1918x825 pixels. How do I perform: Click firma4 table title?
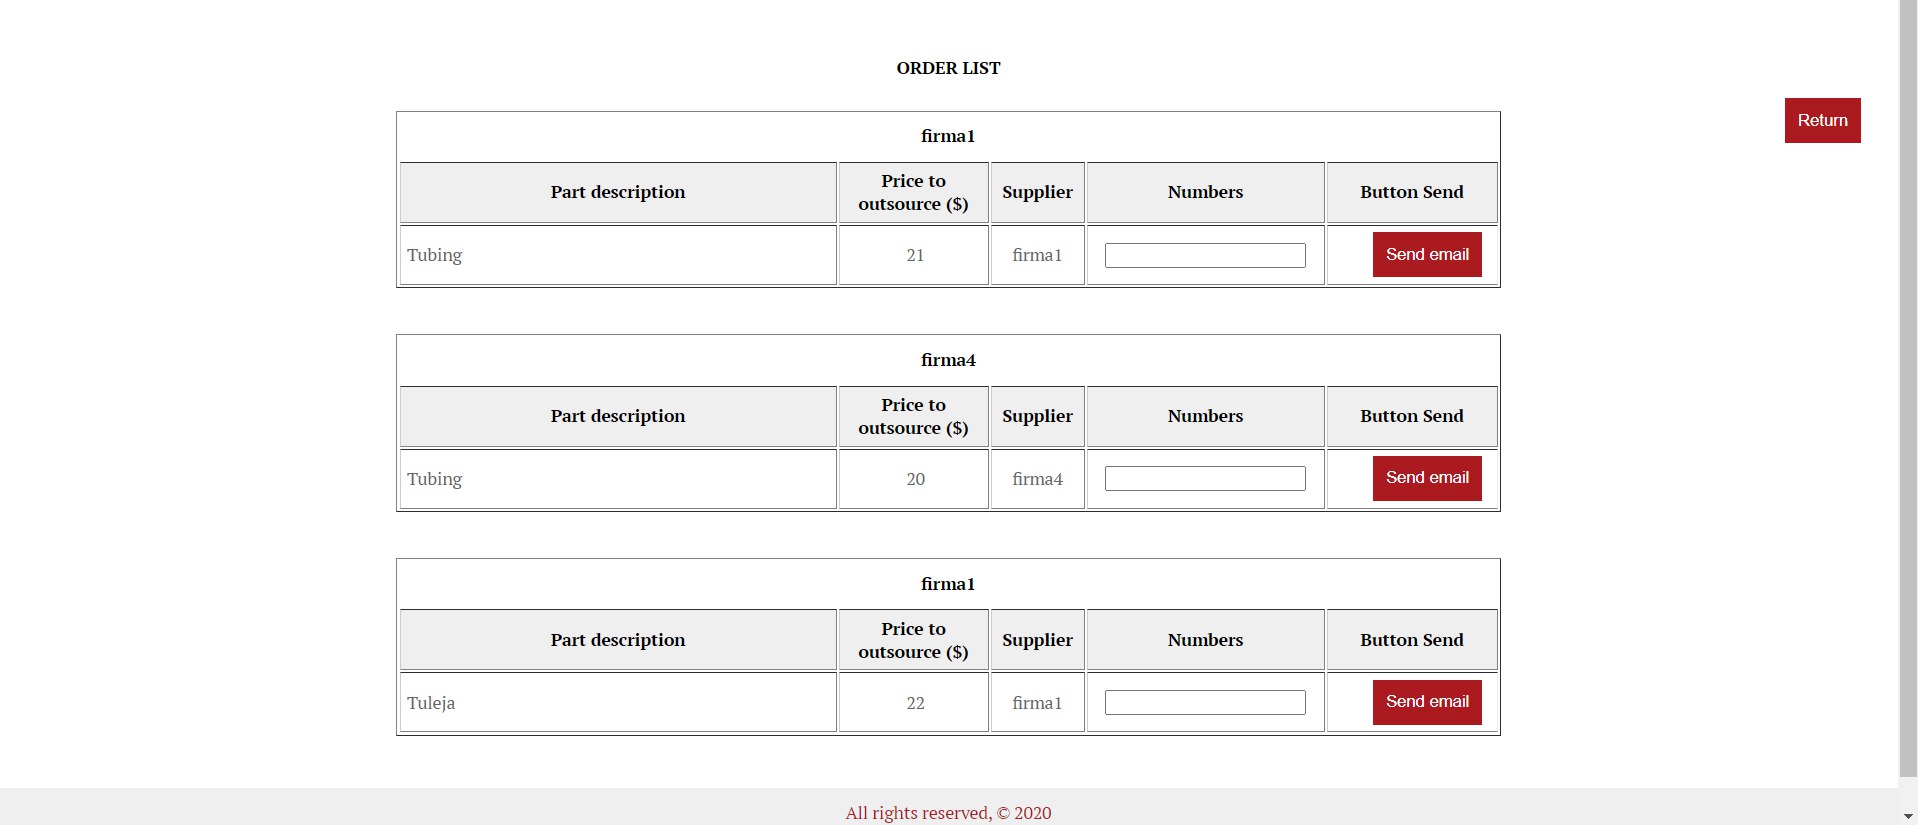(x=948, y=360)
